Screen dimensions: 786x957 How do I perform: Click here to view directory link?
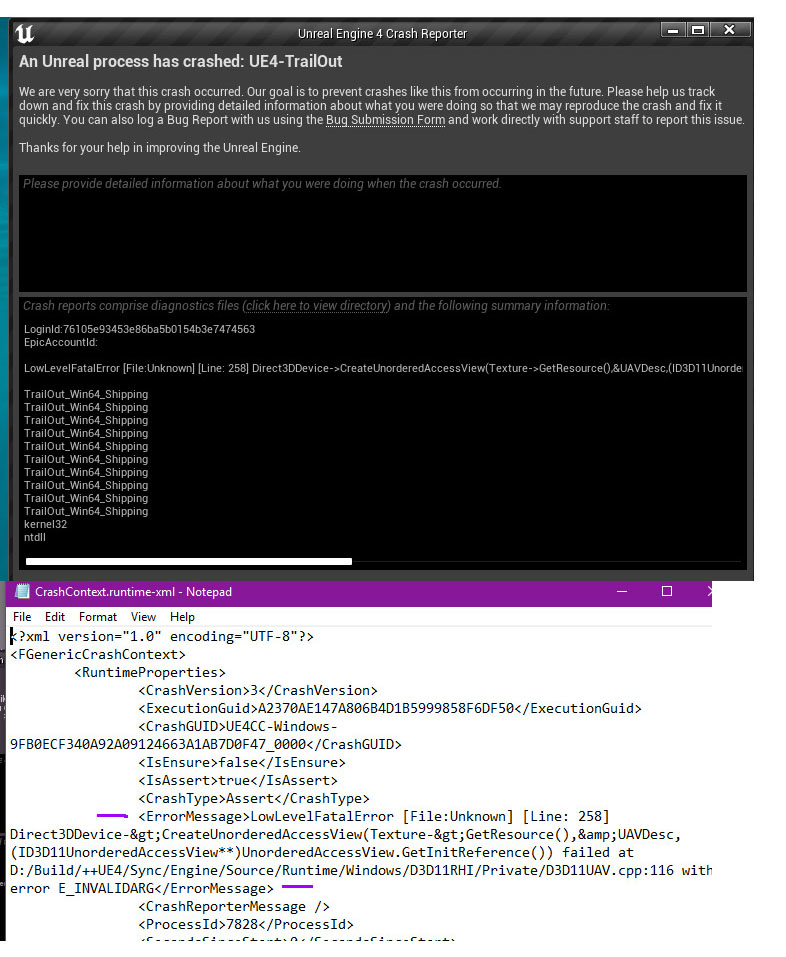click(x=316, y=306)
